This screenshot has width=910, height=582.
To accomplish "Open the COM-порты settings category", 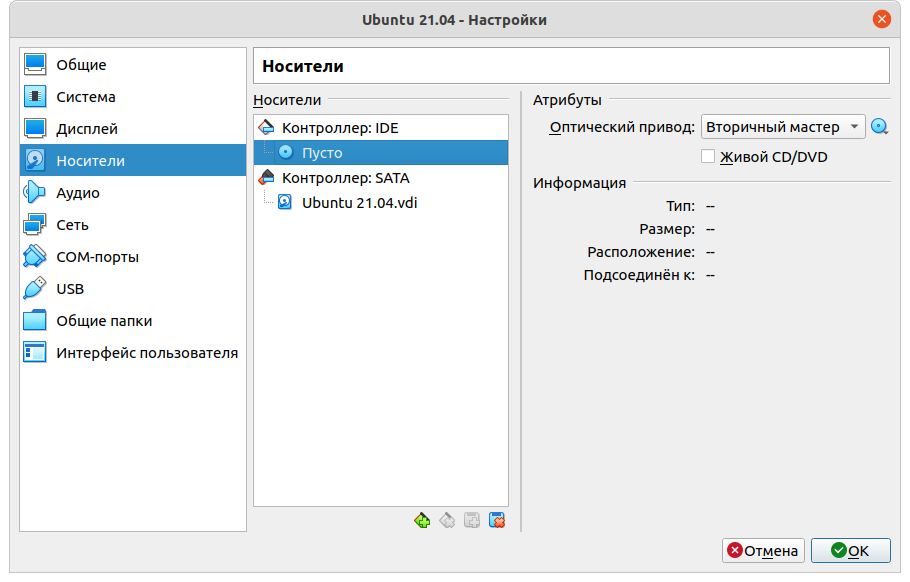I will point(133,256).
